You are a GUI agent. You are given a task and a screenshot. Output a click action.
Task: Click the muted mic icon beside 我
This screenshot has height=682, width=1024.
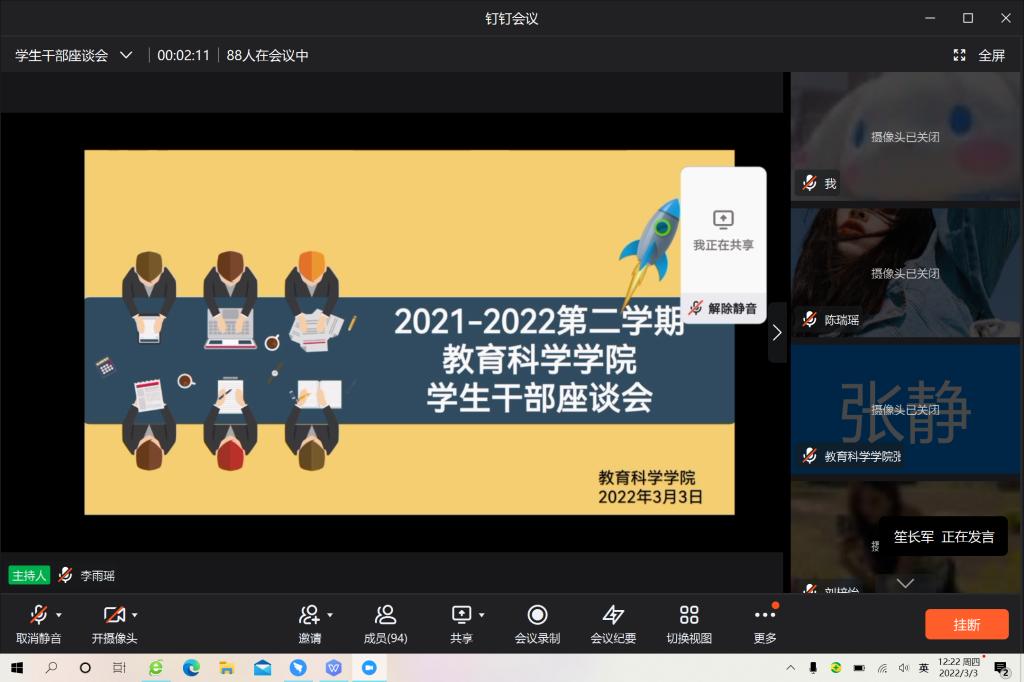pyautogui.click(x=810, y=183)
